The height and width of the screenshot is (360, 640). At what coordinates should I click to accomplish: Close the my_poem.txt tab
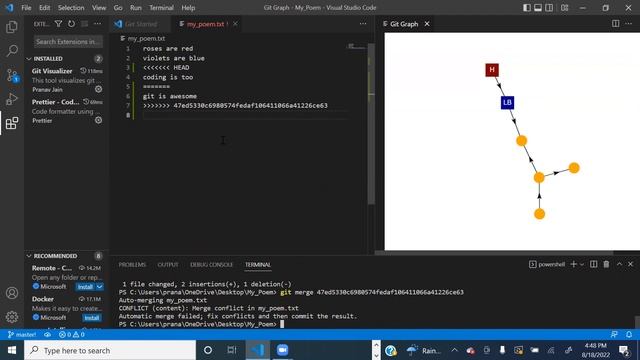[236, 24]
